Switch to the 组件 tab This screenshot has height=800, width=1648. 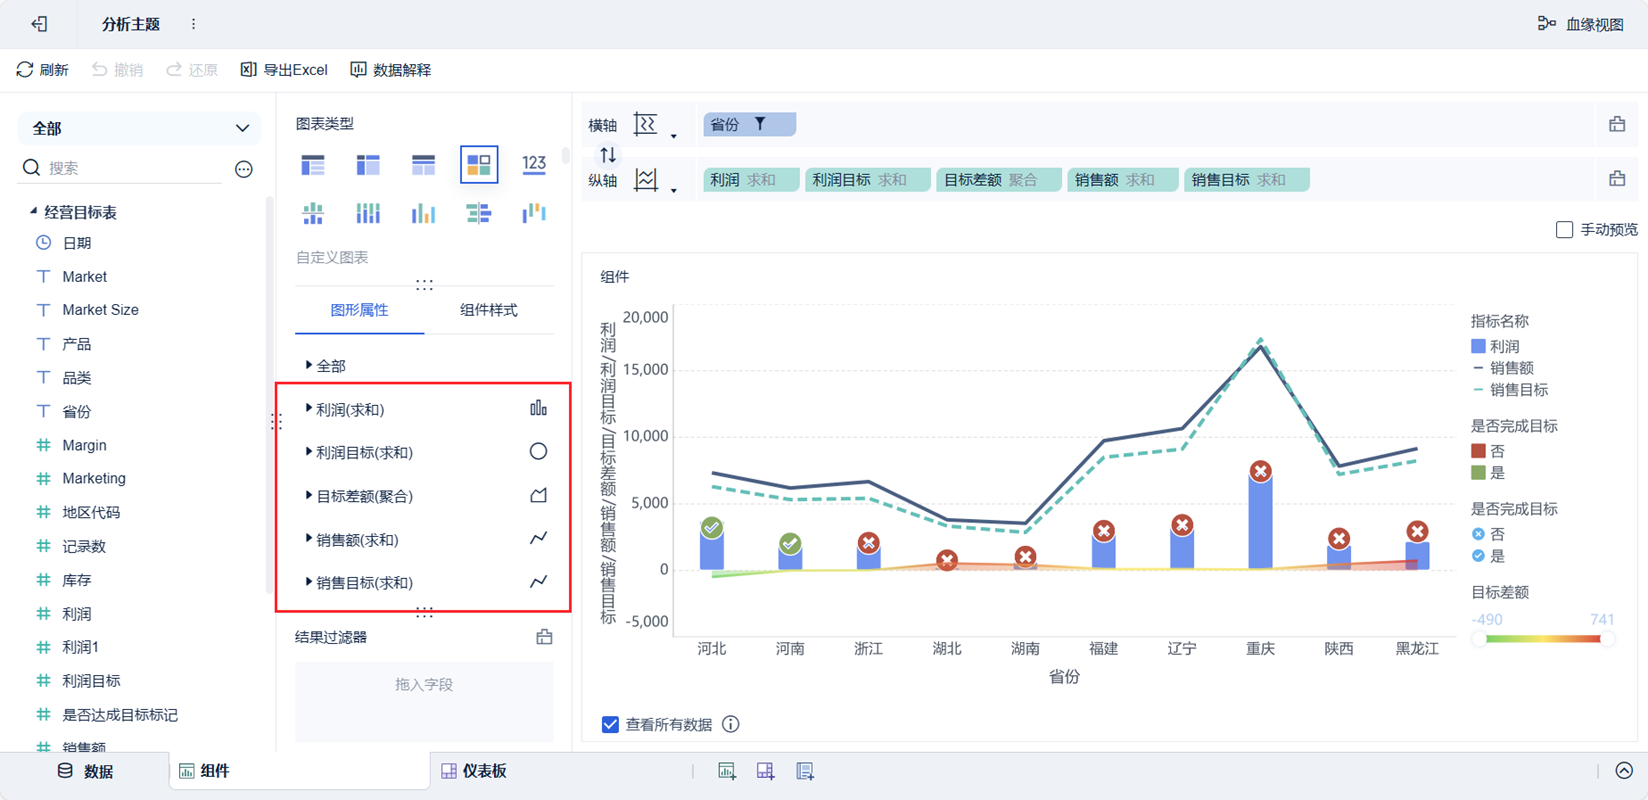(x=204, y=771)
